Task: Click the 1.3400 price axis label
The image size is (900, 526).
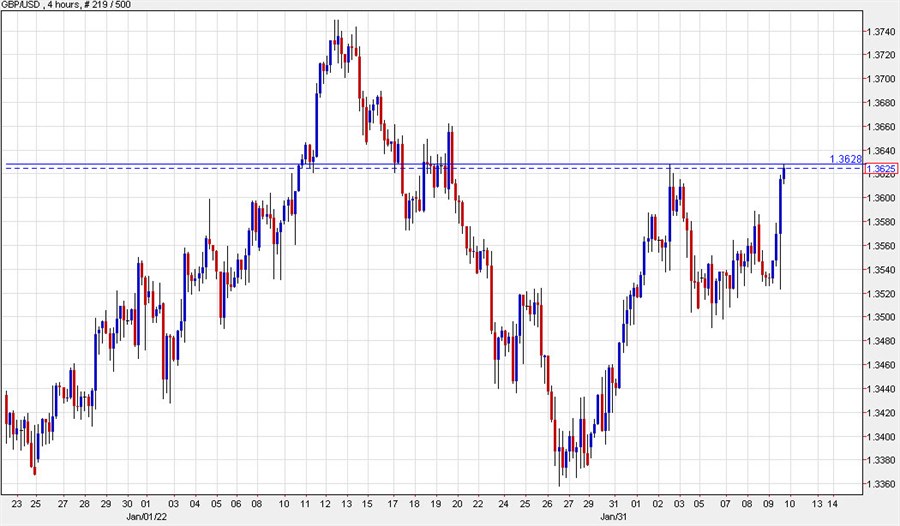Action: [x=880, y=437]
